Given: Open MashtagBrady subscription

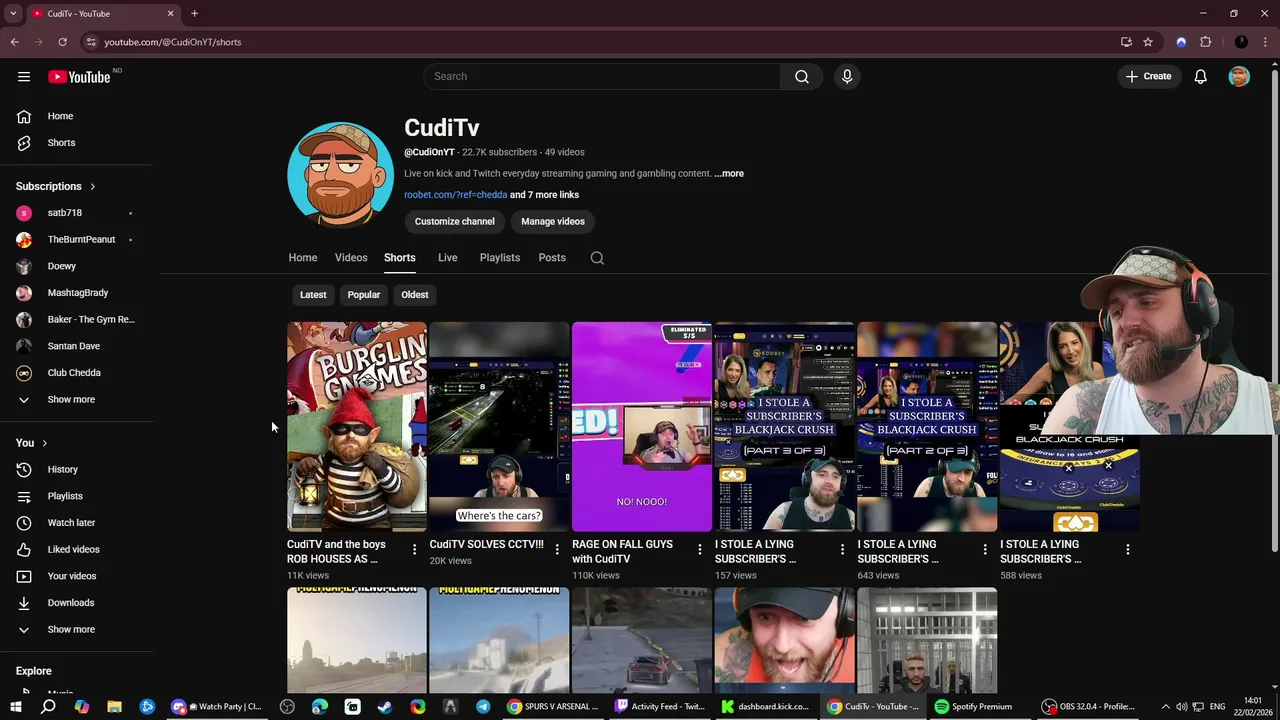Looking at the screenshot, I should (77, 293).
